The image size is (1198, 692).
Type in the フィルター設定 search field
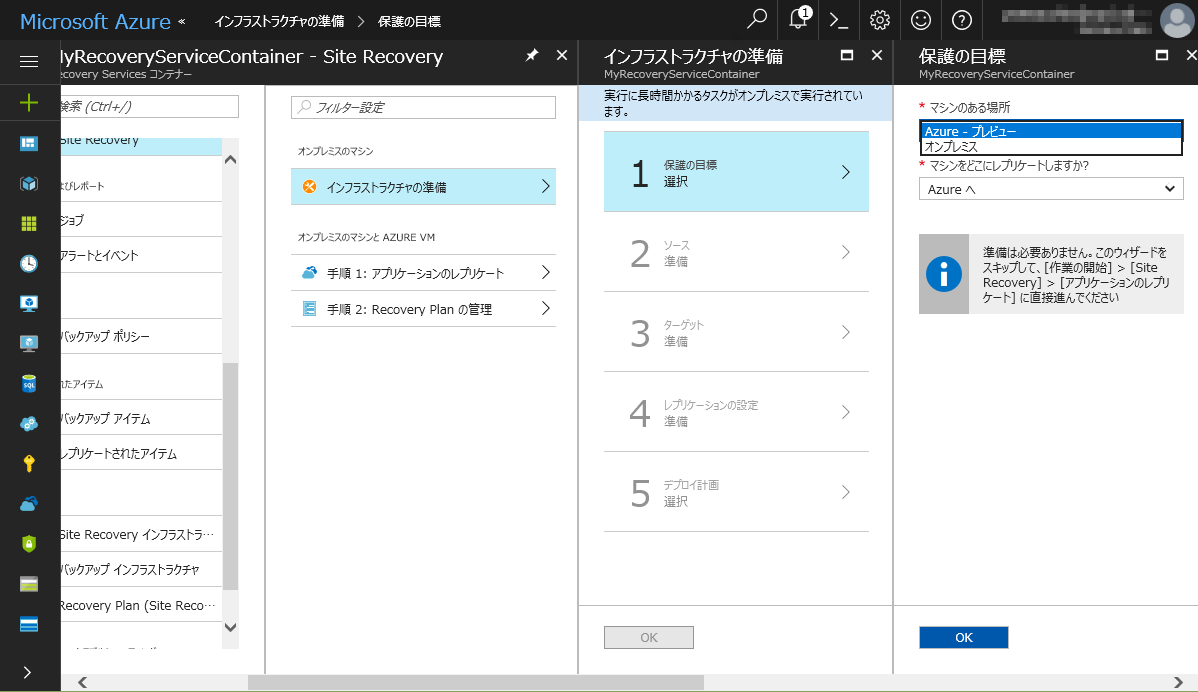[x=422, y=106]
